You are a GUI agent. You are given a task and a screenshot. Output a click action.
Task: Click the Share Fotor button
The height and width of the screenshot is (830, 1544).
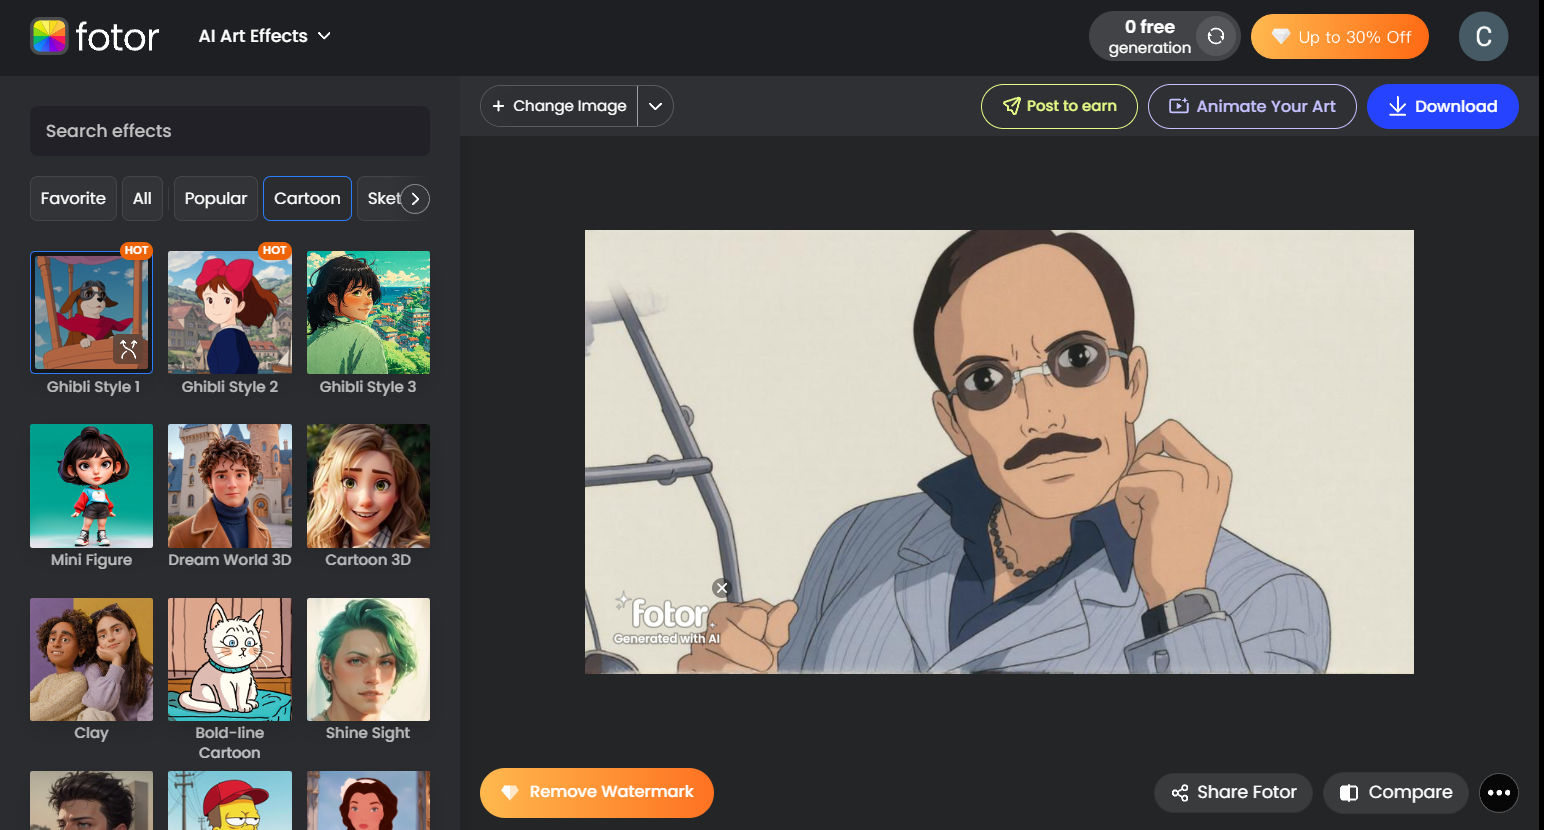(x=1234, y=793)
